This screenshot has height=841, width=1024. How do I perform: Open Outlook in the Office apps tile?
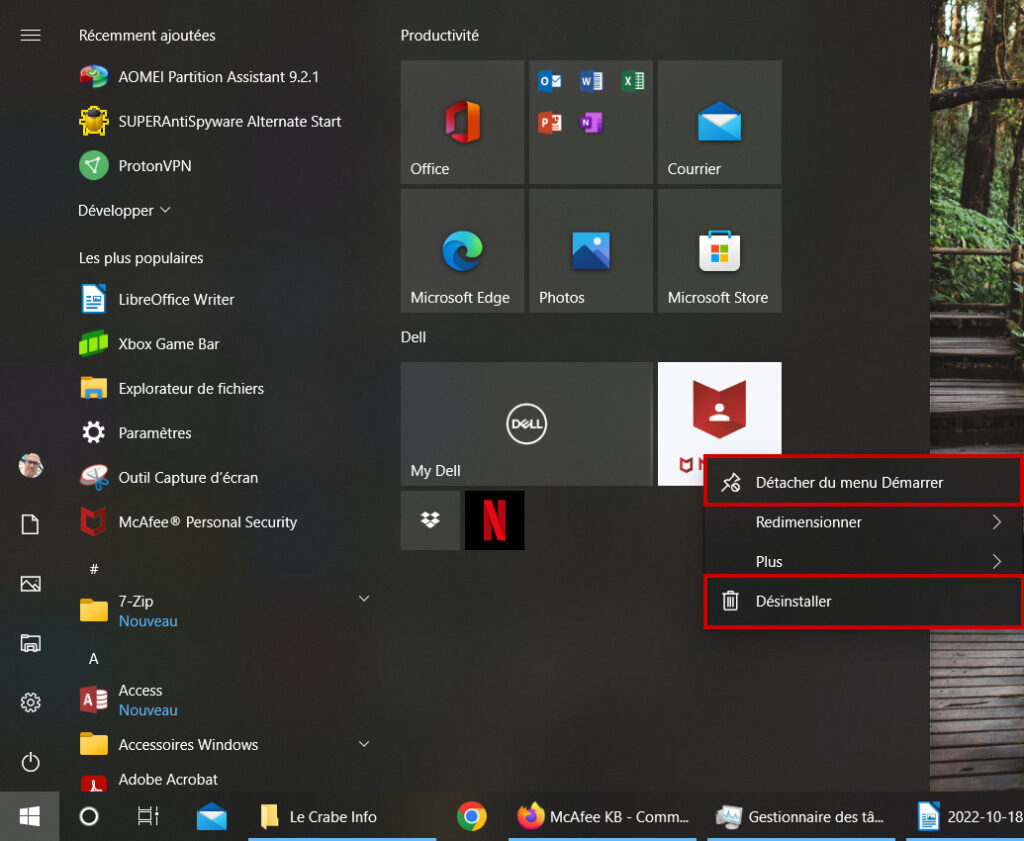[549, 81]
